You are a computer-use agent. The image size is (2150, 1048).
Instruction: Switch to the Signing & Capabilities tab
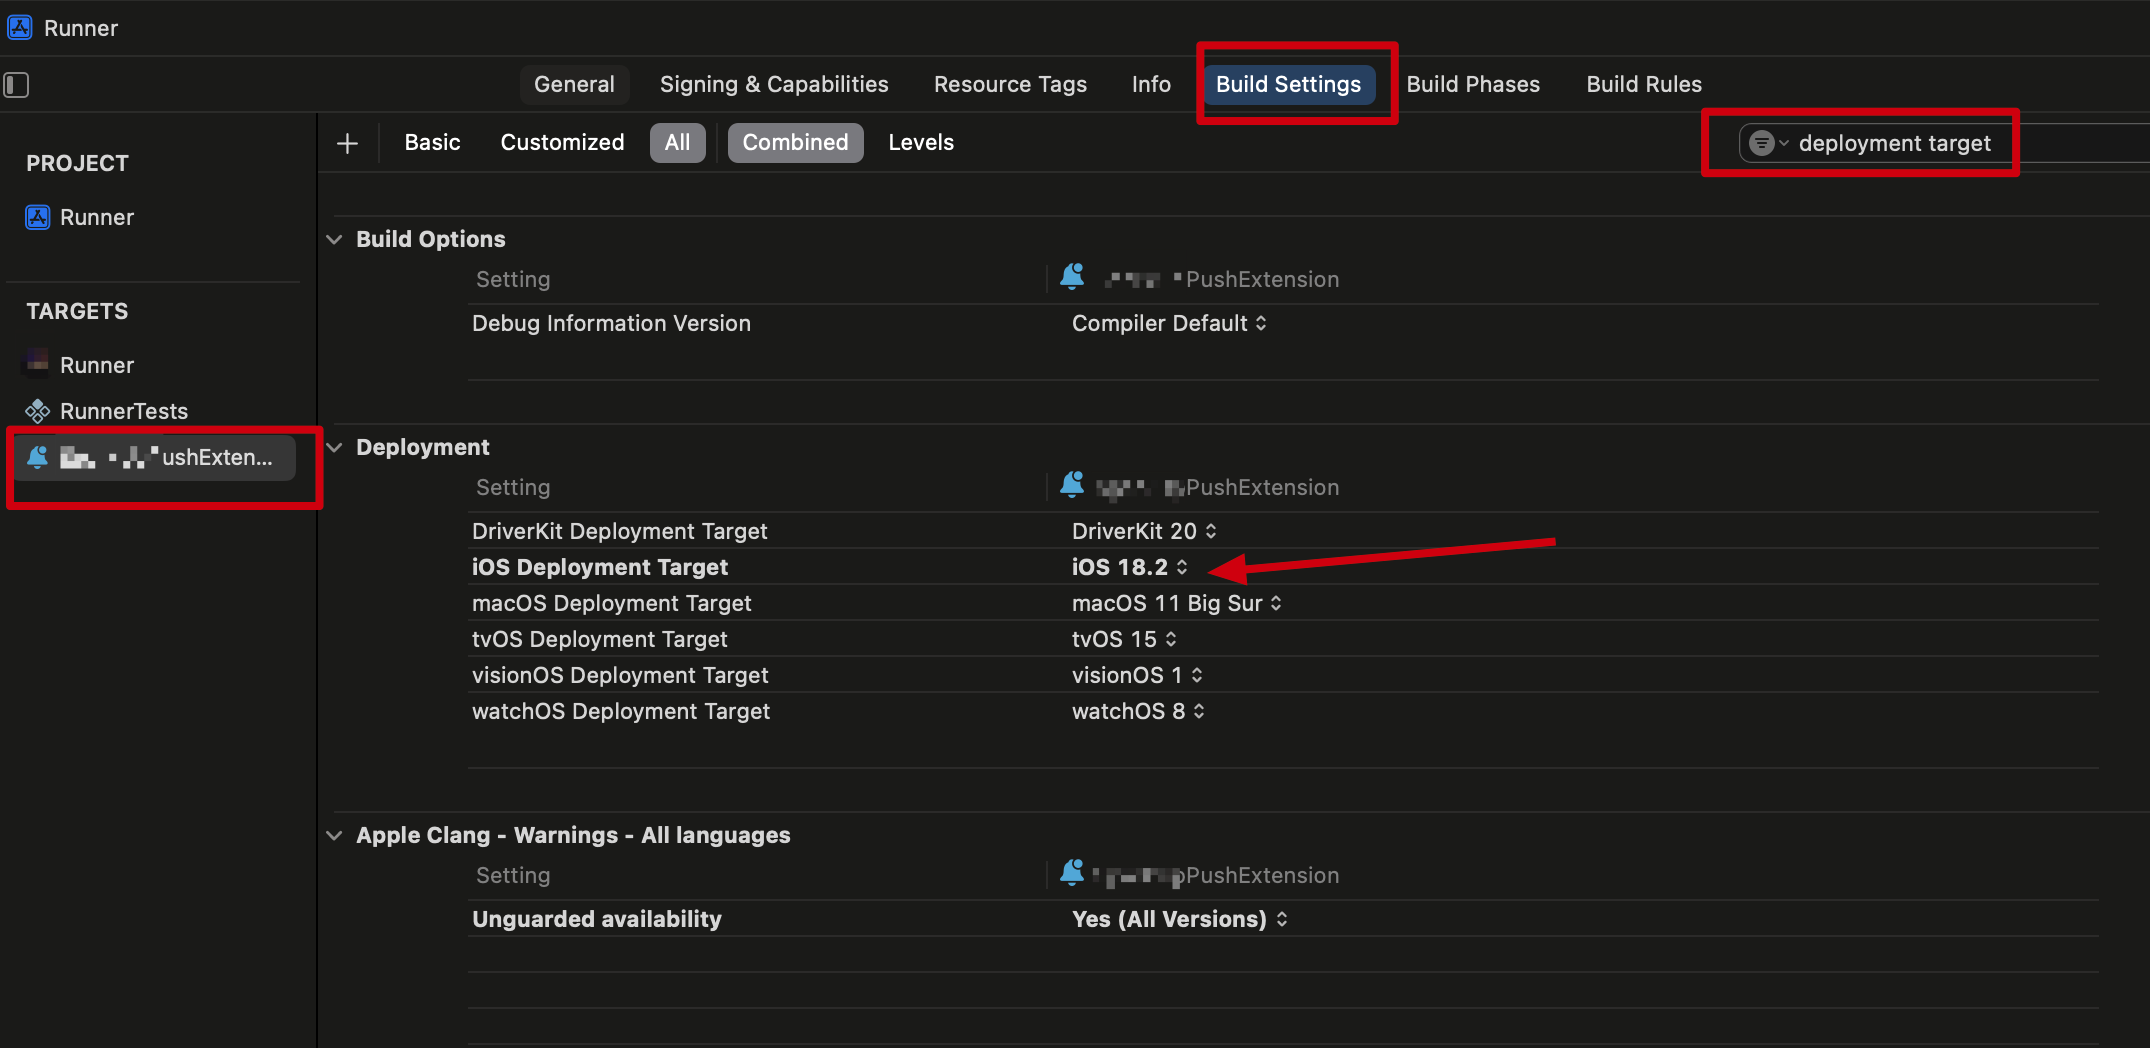point(774,84)
